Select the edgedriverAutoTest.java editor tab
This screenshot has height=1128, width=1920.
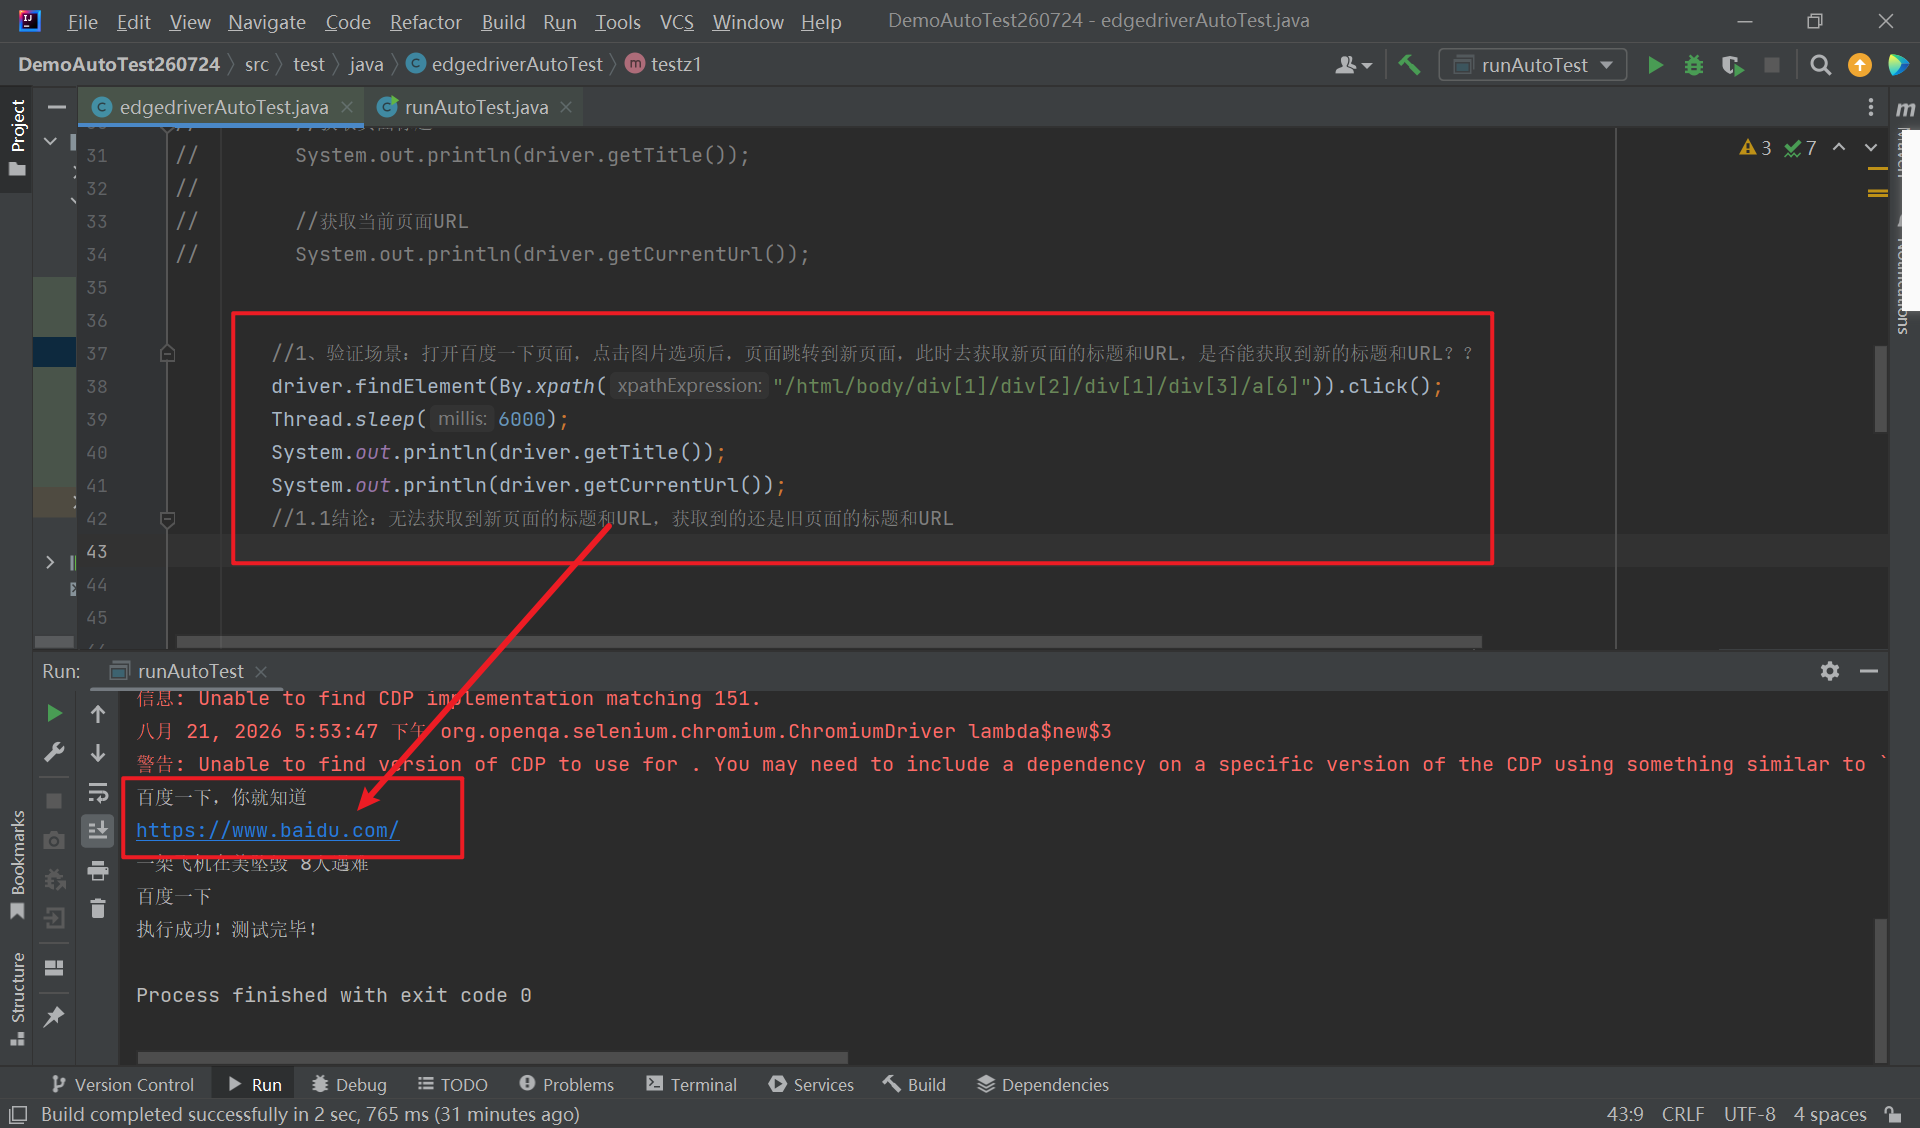click(223, 107)
